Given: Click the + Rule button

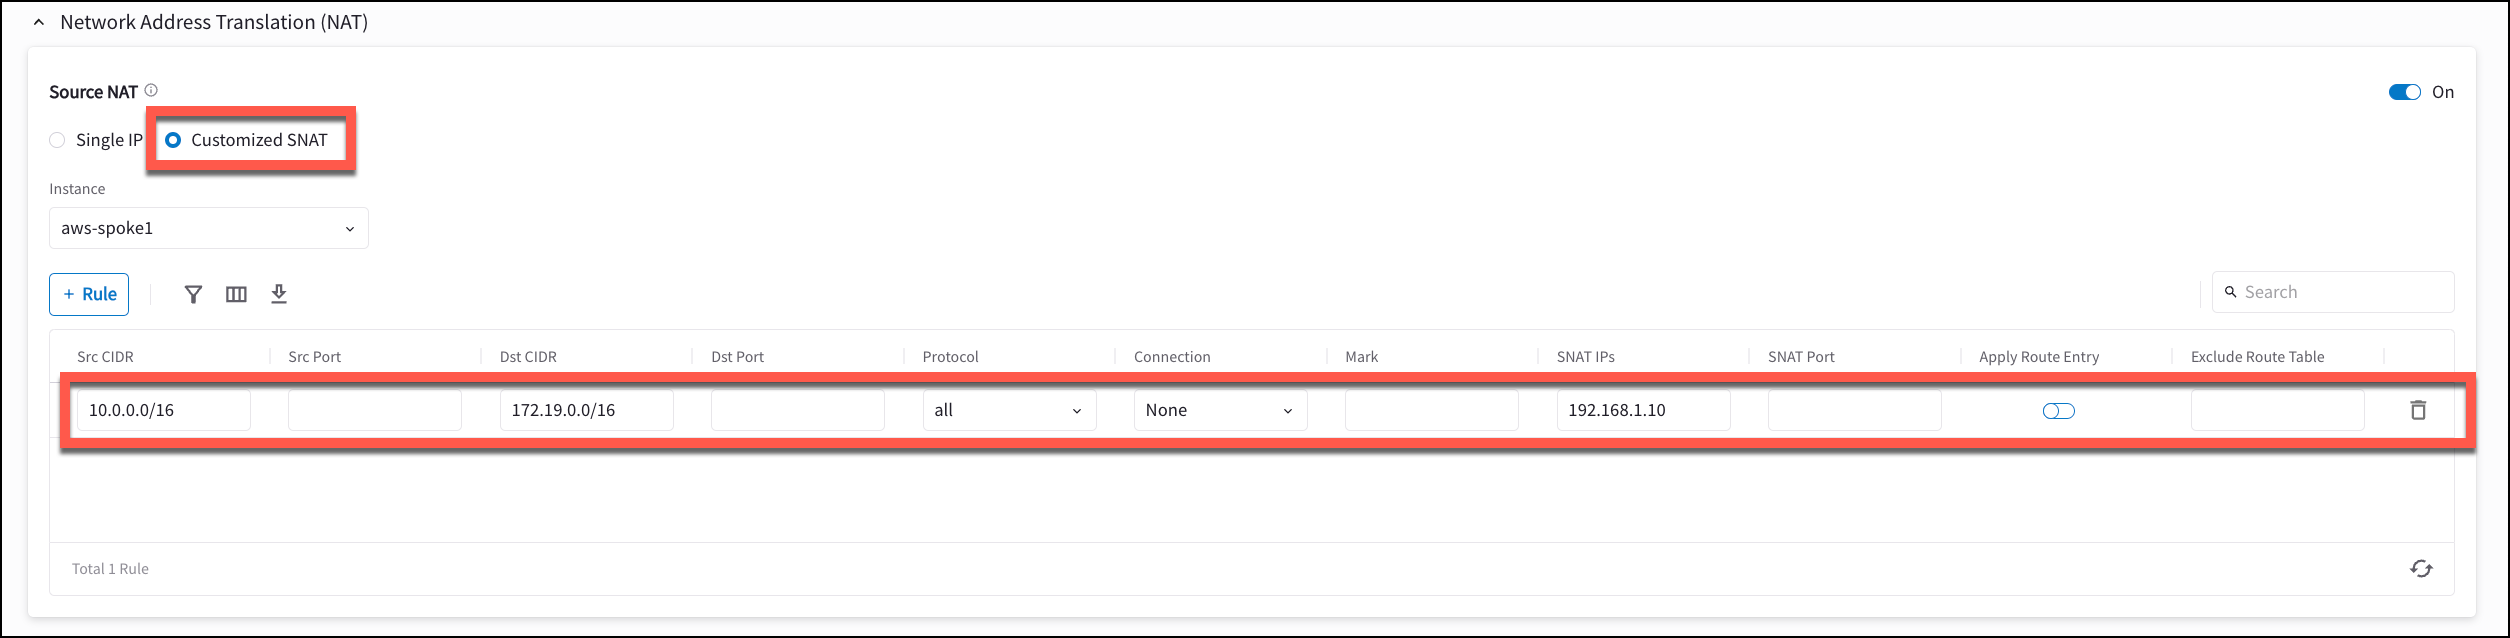Looking at the screenshot, I should click(89, 294).
